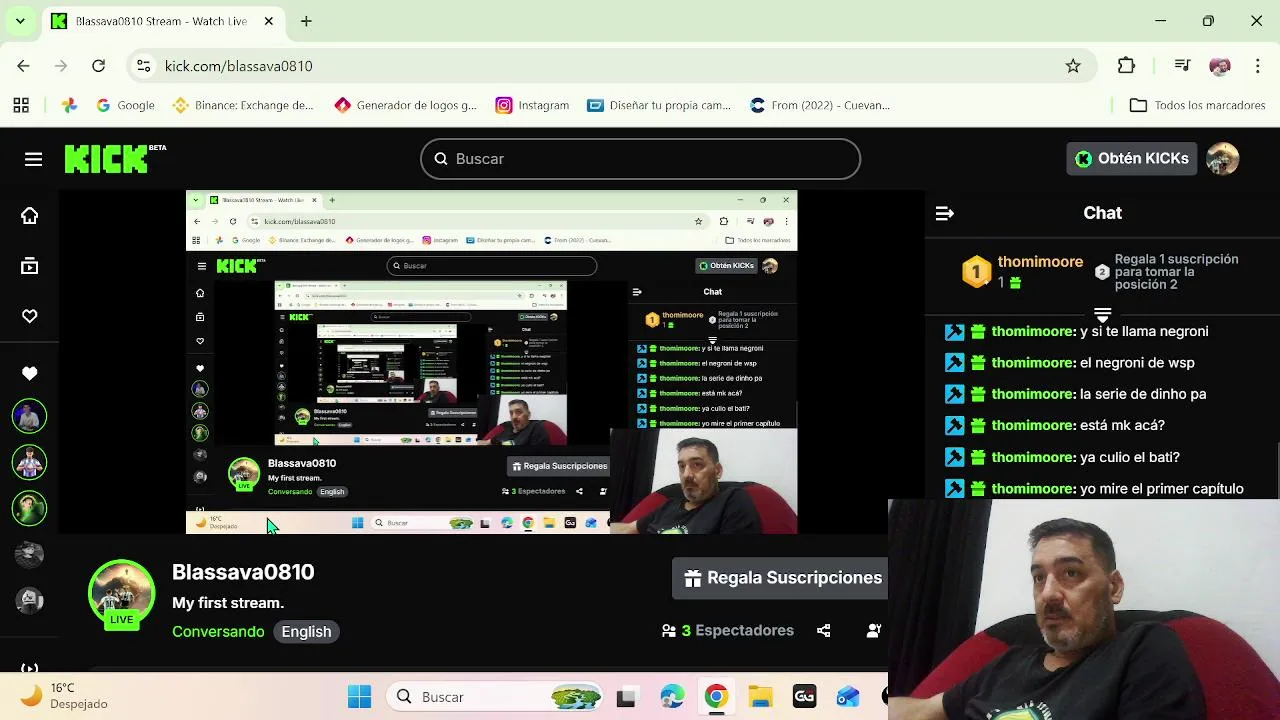Open first followed channel avatar in sidebar
Image resolution: width=1280 pixels, height=720 pixels.
29,416
